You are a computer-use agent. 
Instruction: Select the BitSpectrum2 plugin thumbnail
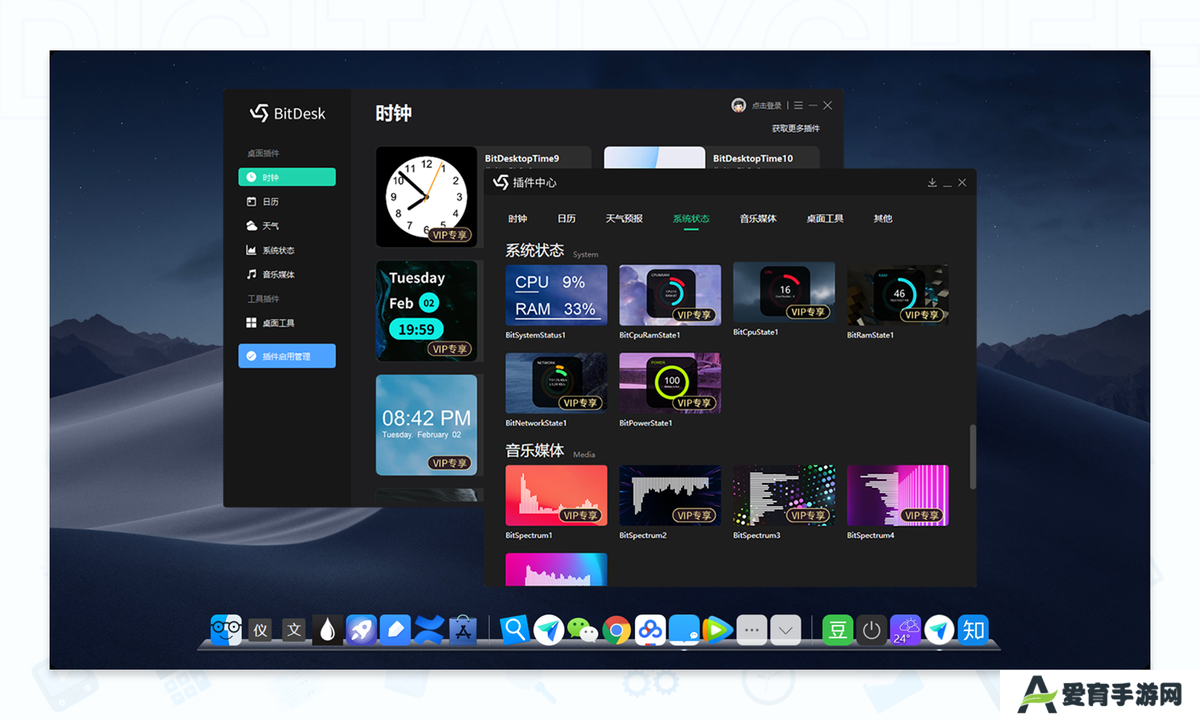tap(670, 495)
